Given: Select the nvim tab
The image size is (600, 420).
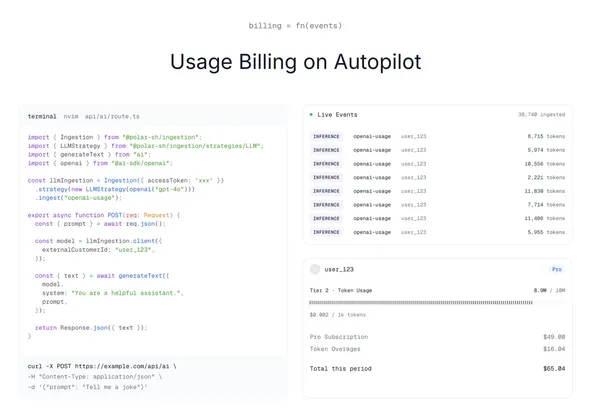Looking at the screenshot, I should click(71, 116).
